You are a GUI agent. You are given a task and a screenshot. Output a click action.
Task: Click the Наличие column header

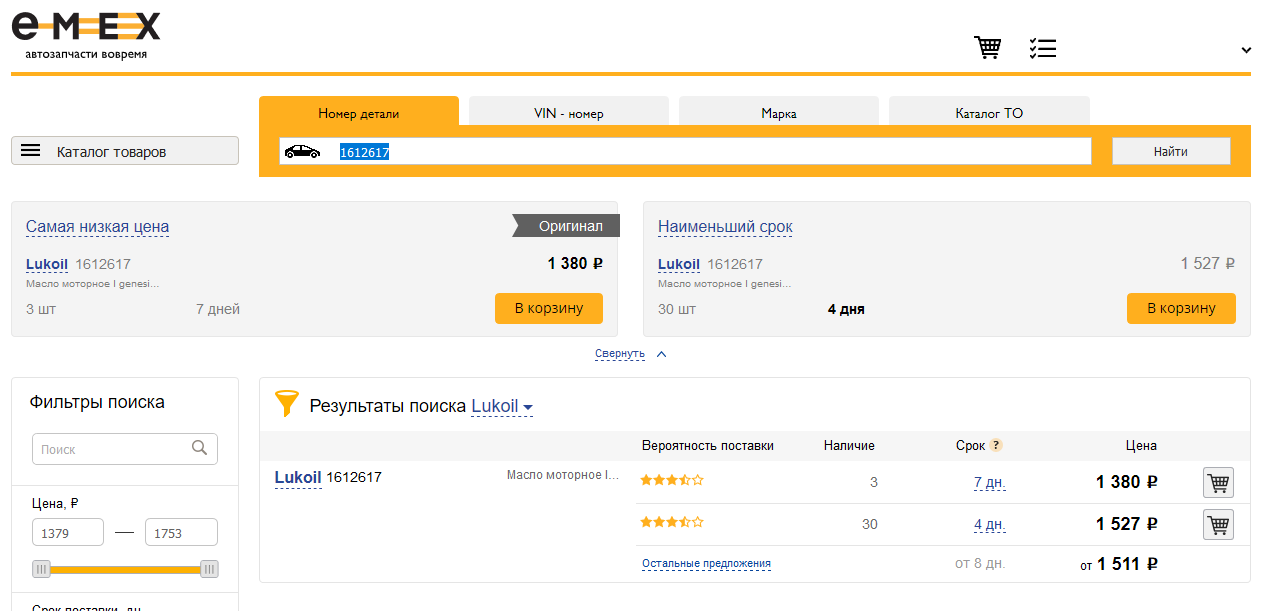849,446
